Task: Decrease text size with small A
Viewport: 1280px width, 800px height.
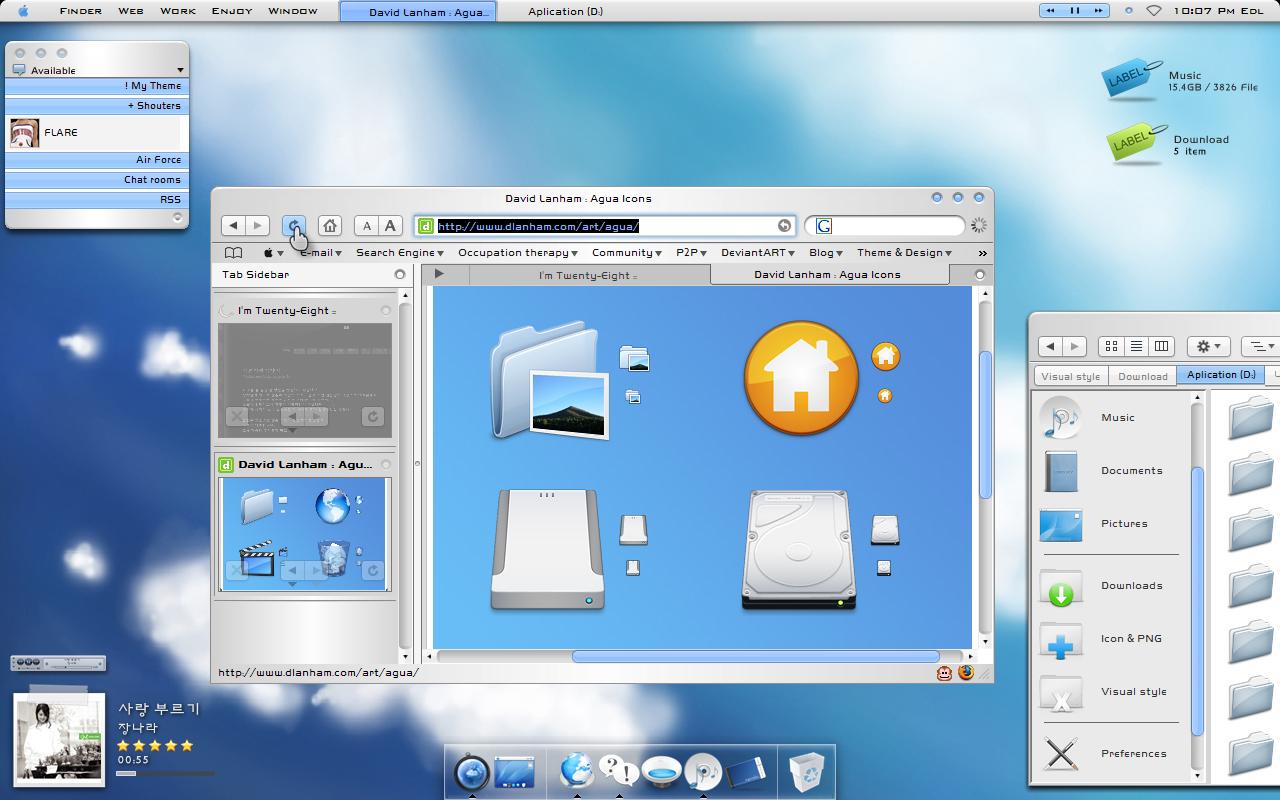Action: (367, 226)
